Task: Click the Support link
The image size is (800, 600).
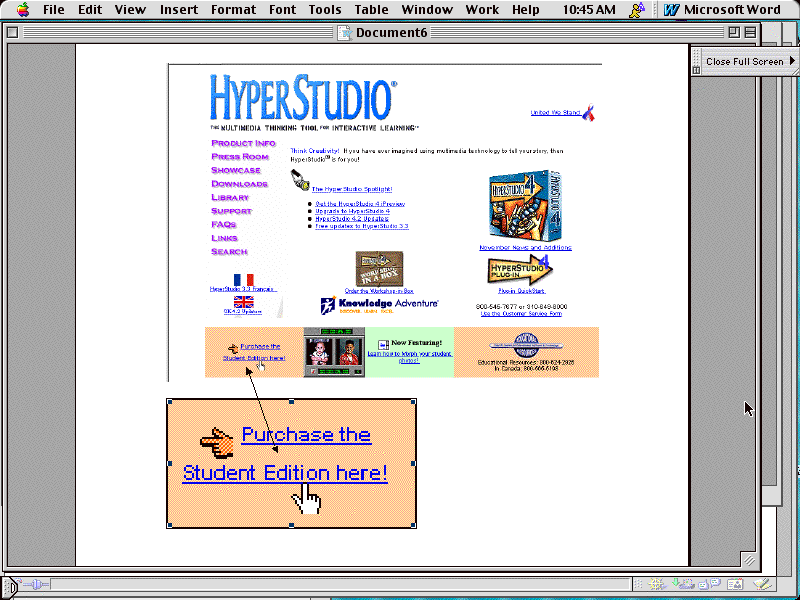Action: point(232,211)
